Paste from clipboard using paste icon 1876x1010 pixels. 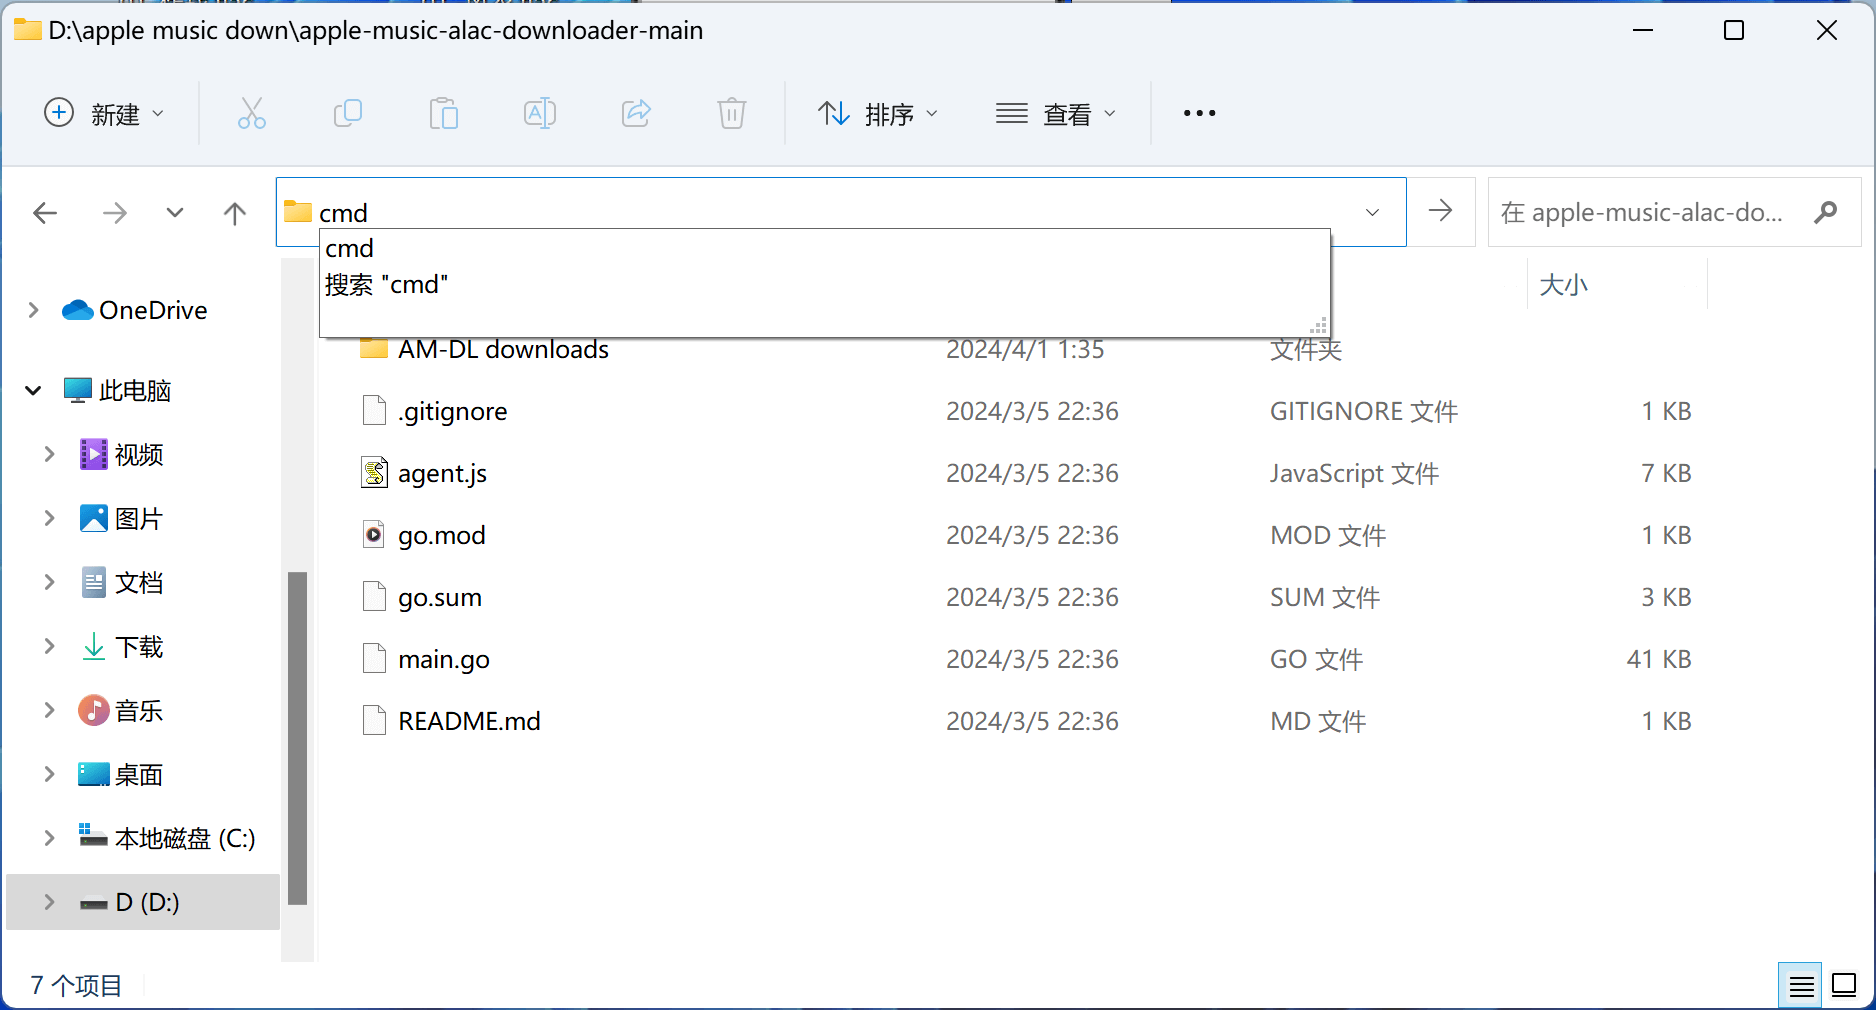coord(444,113)
